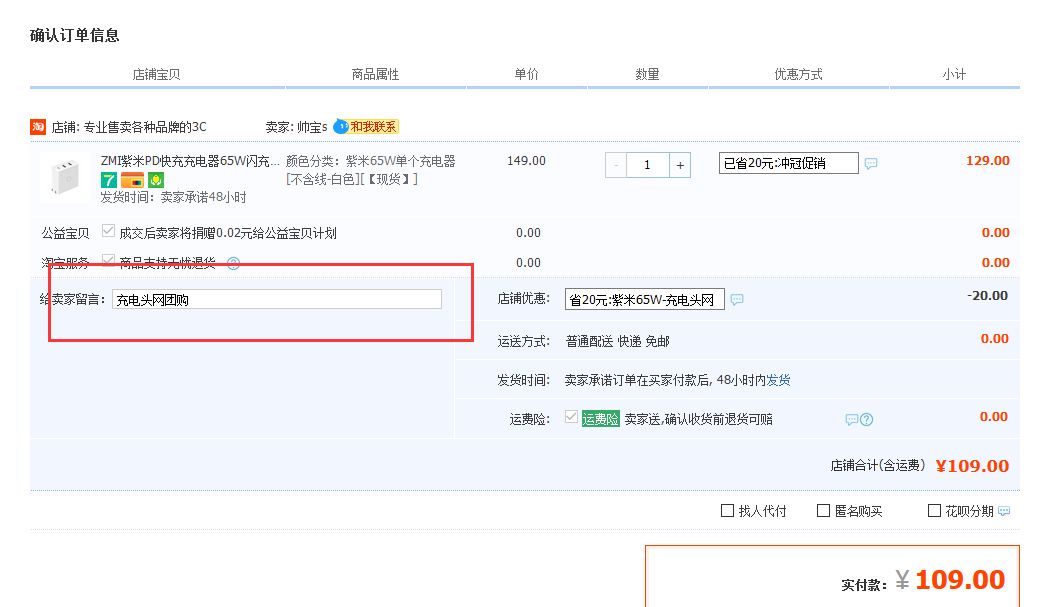Click the 数量 column header
Image resolution: width=1055 pixels, height=607 pixels.
click(647, 74)
